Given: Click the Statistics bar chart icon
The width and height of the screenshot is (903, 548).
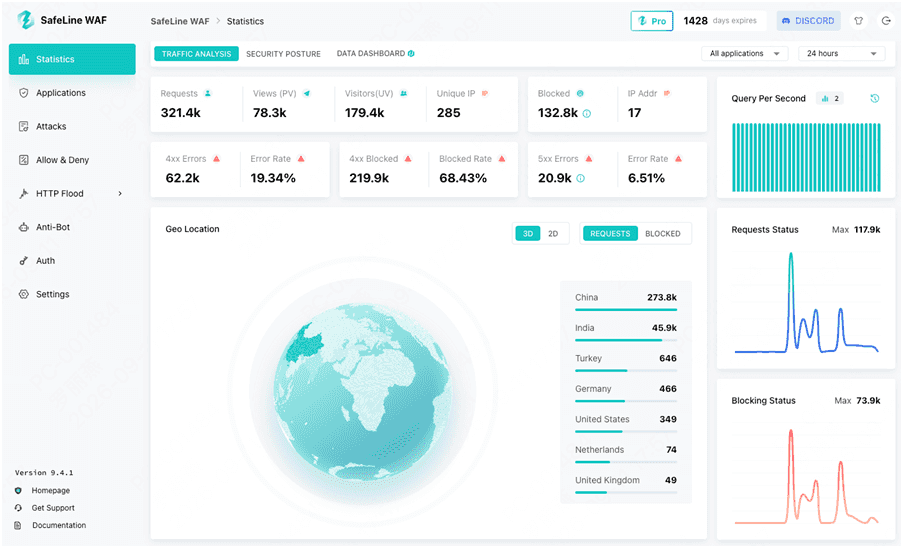Looking at the screenshot, I should (24, 59).
